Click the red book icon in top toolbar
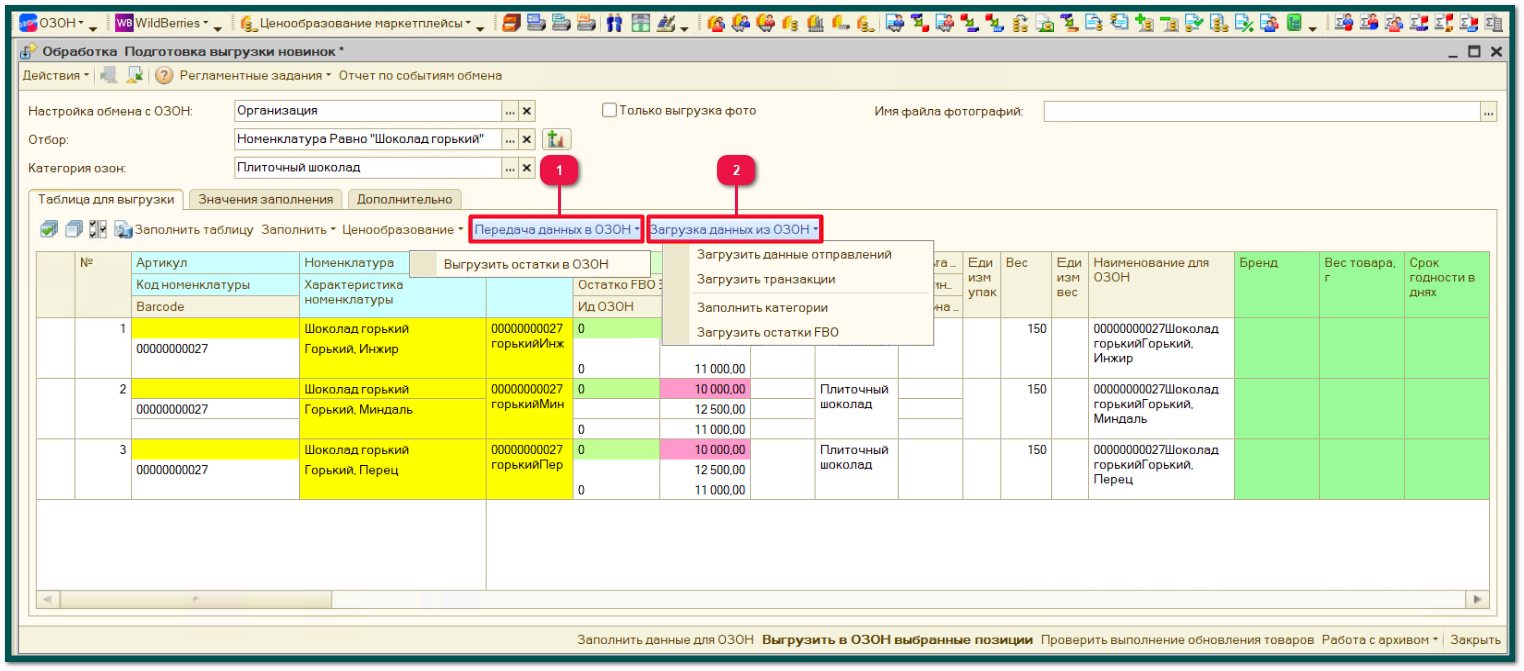Viewport: 1524px width, 671px height. pyautogui.click(x=511, y=23)
